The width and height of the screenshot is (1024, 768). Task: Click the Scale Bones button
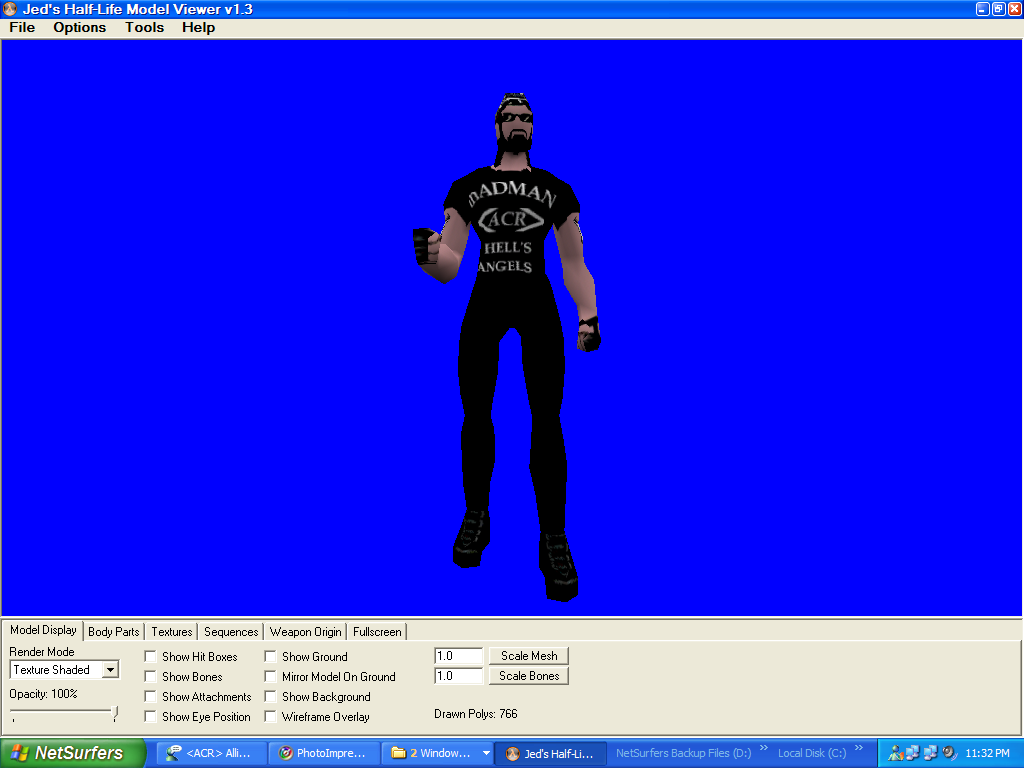(x=529, y=676)
